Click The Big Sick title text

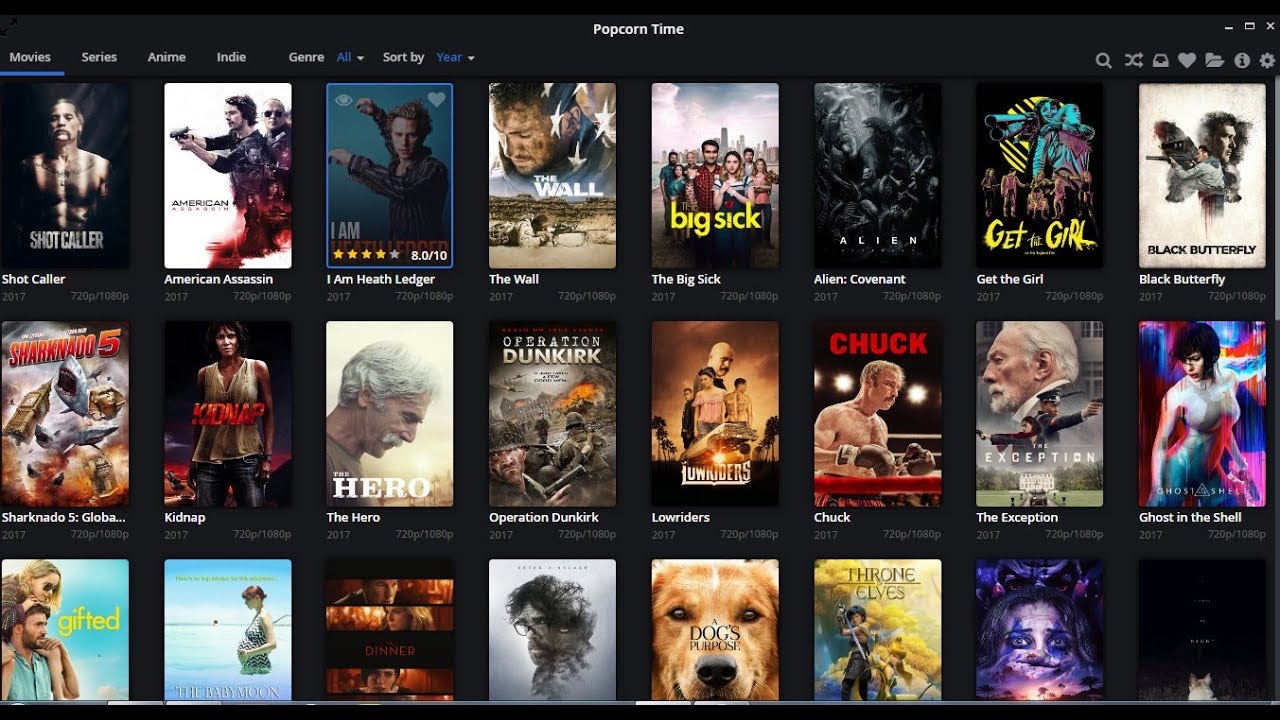pyautogui.click(x=686, y=280)
